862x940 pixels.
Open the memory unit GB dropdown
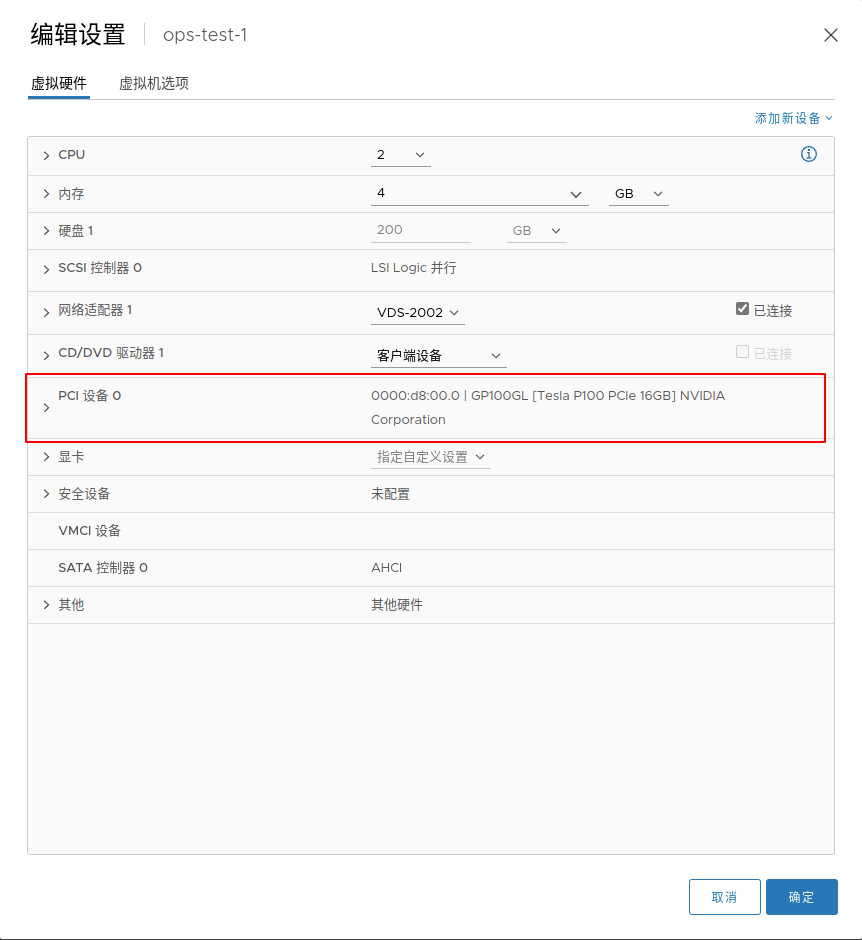point(638,193)
